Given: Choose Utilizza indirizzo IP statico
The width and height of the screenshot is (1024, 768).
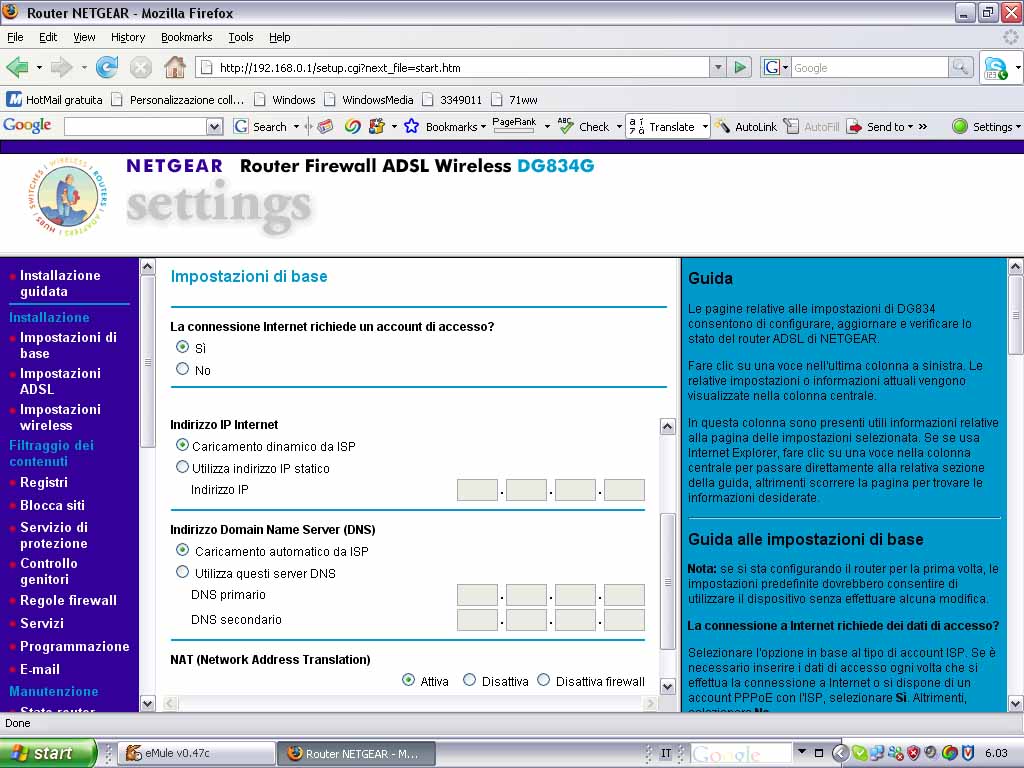Looking at the screenshot, I should tap(182, 467).
